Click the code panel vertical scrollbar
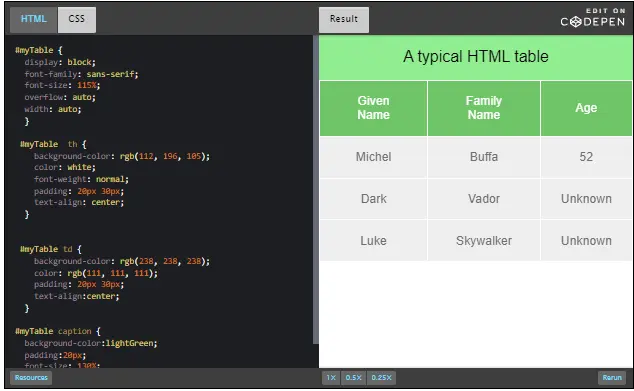Viewport: 634px width, 391px height. pyautogui.click(x=315, y=189)
